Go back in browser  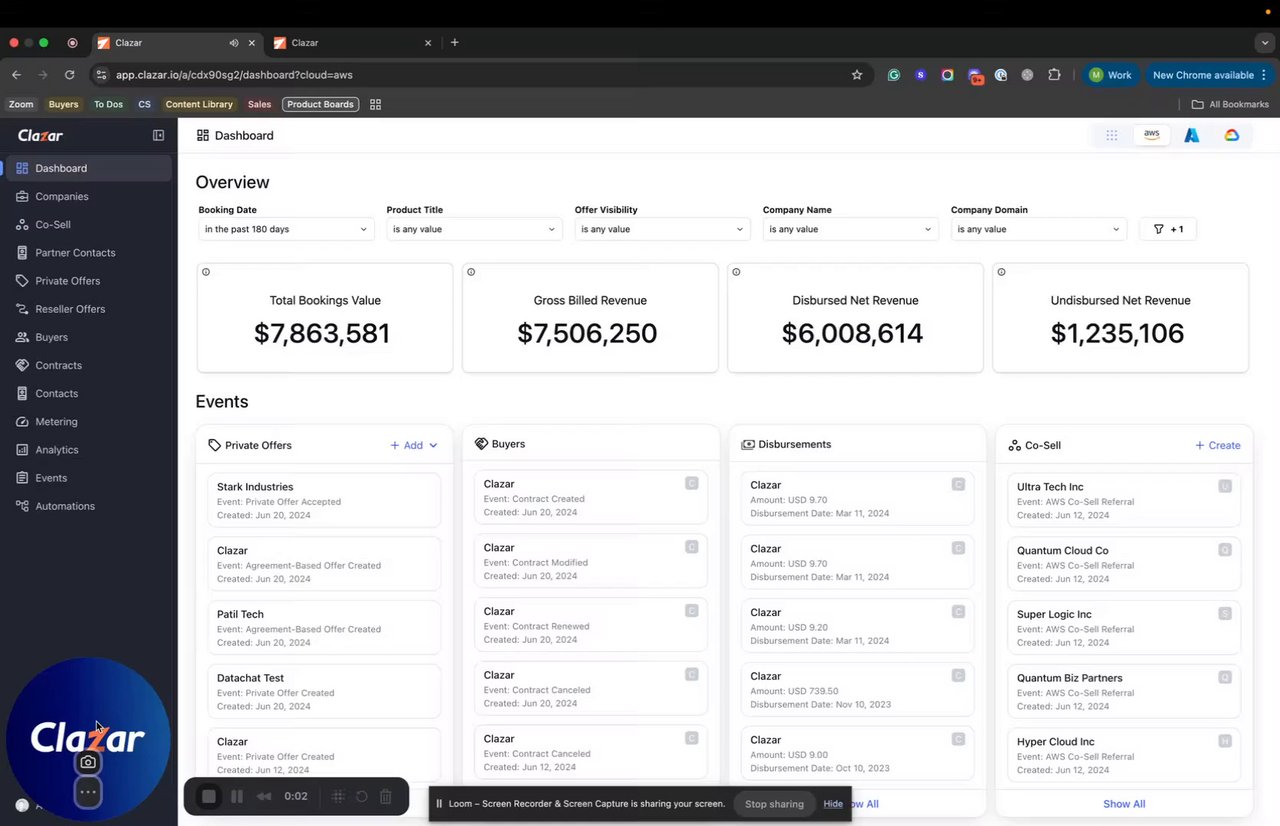coord(16,75)
